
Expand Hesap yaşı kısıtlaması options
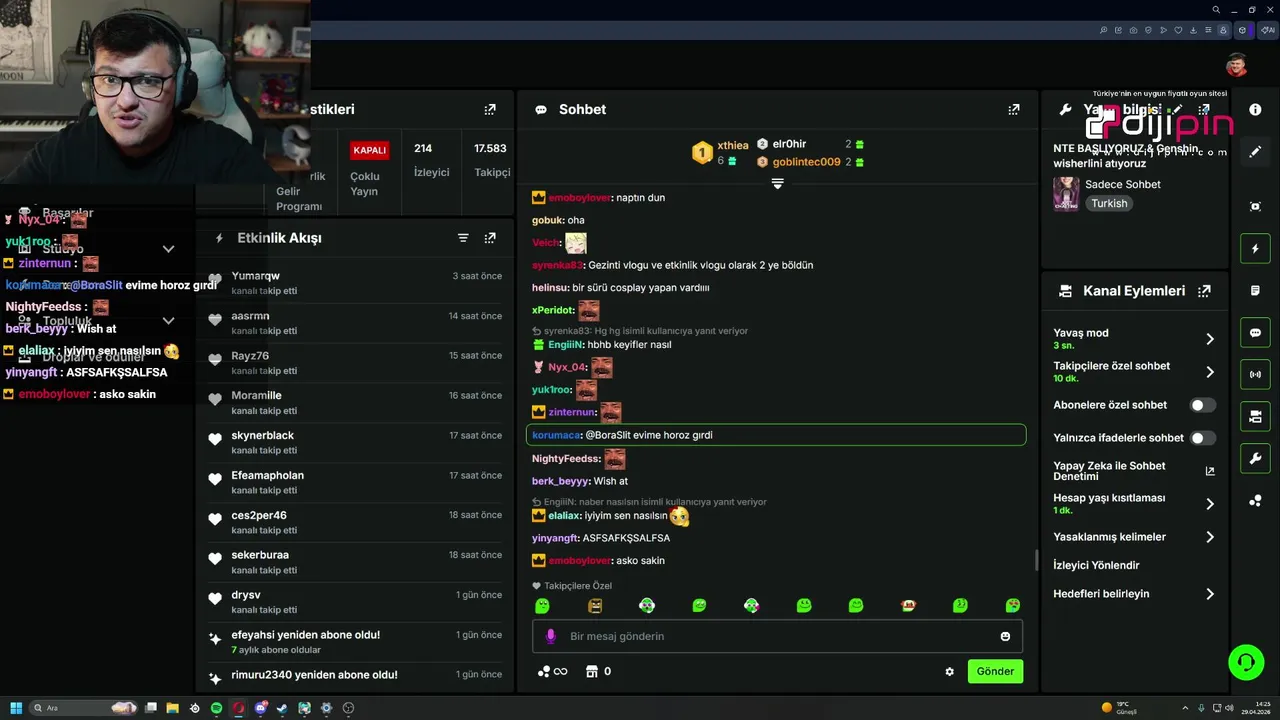pos(1210,504)
